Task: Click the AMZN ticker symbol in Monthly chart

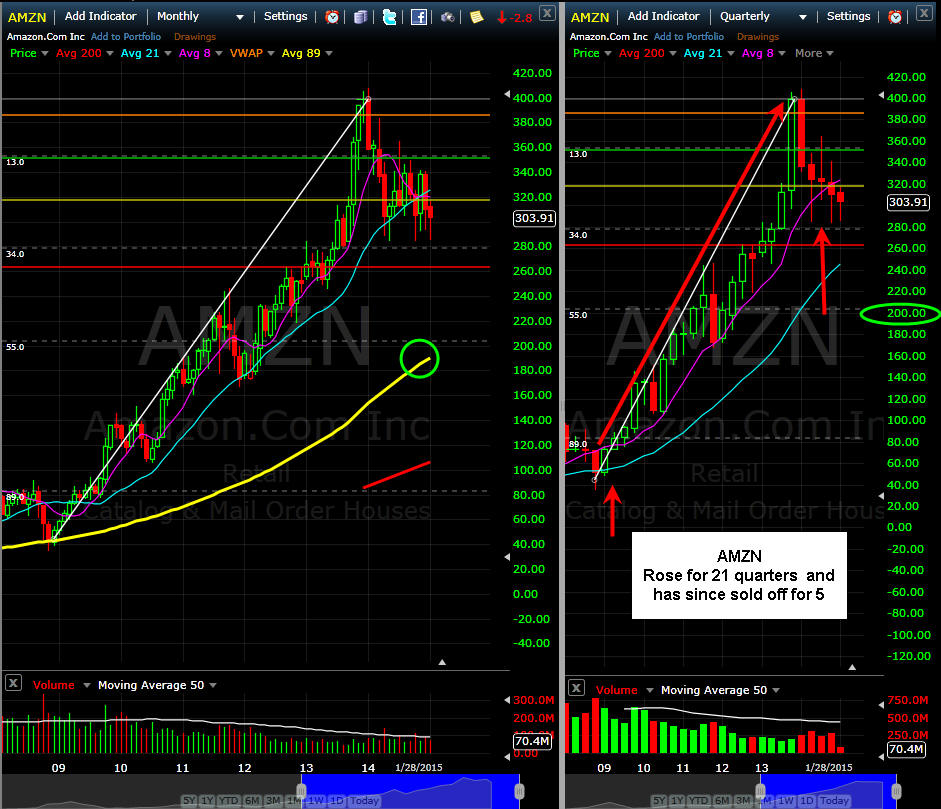Action: [27, 17]
